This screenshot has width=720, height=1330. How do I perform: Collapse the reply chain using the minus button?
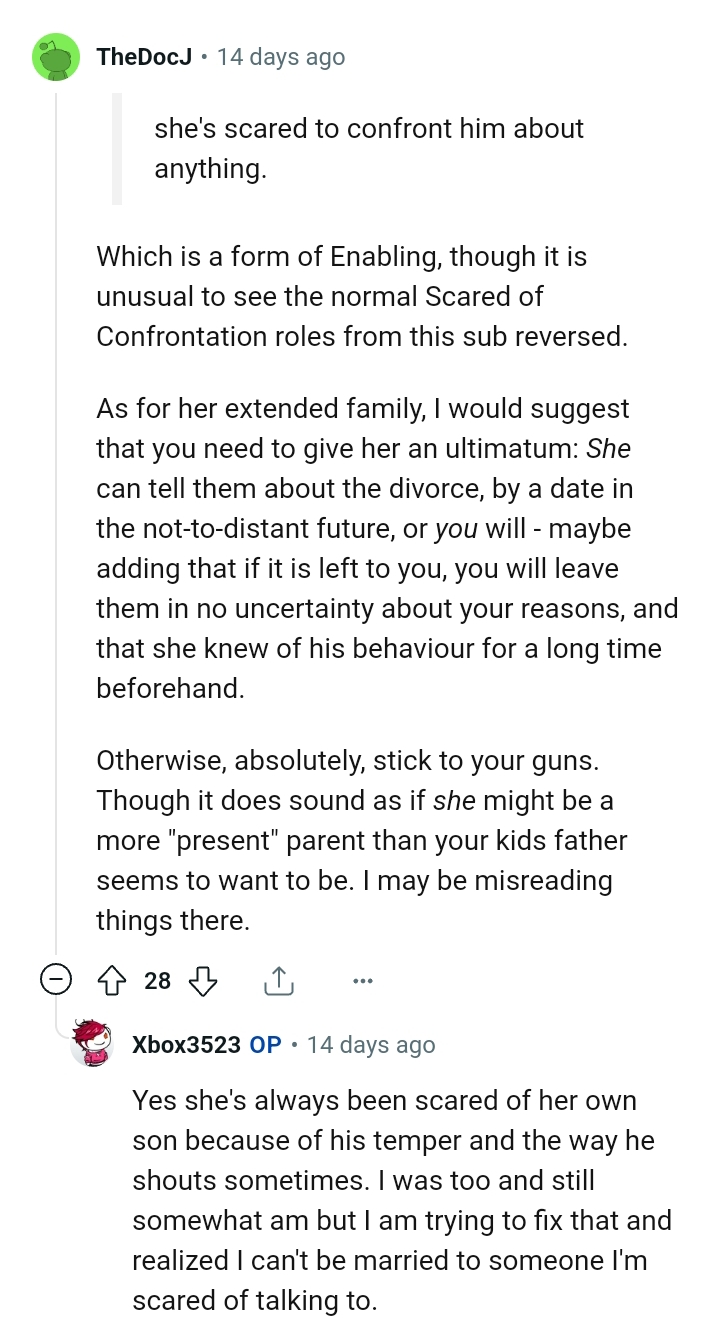pyautogui.click(x=55, y=981)
